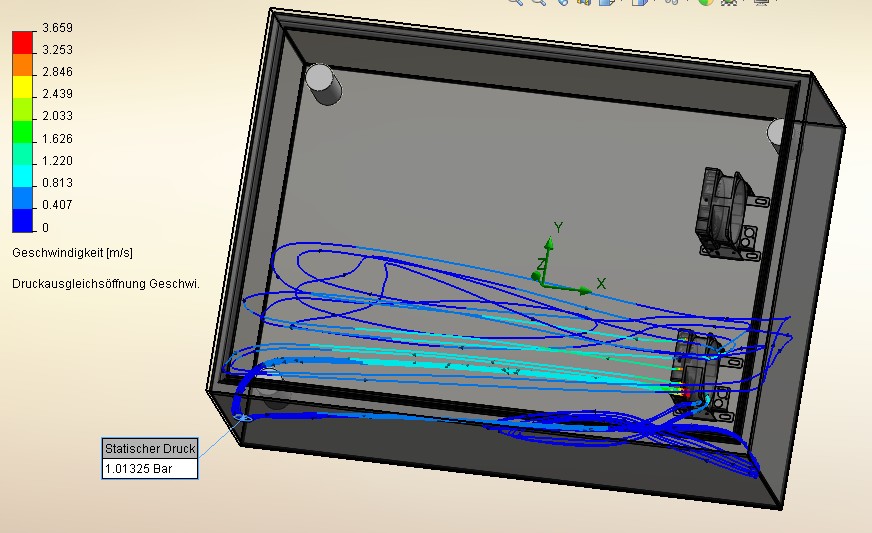Select the orange band of the velocity legend
The image size is (872, 533).
(x=23, y=65)
